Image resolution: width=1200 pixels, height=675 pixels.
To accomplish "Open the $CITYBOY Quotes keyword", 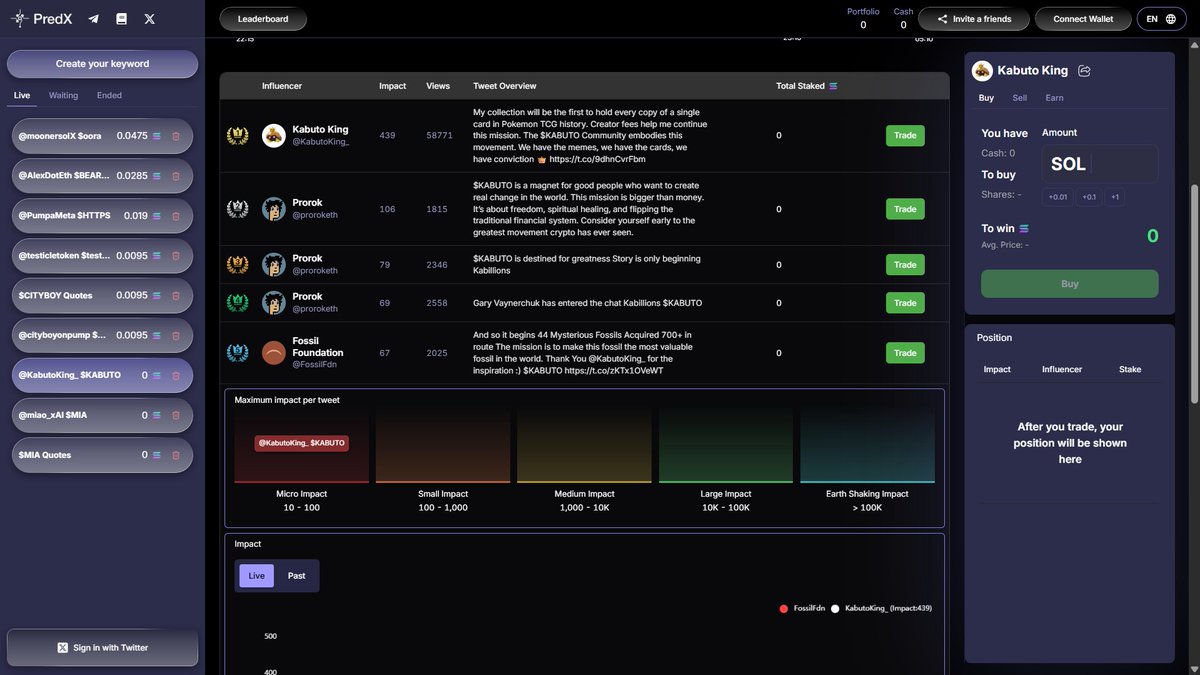I will coord(102,296).
